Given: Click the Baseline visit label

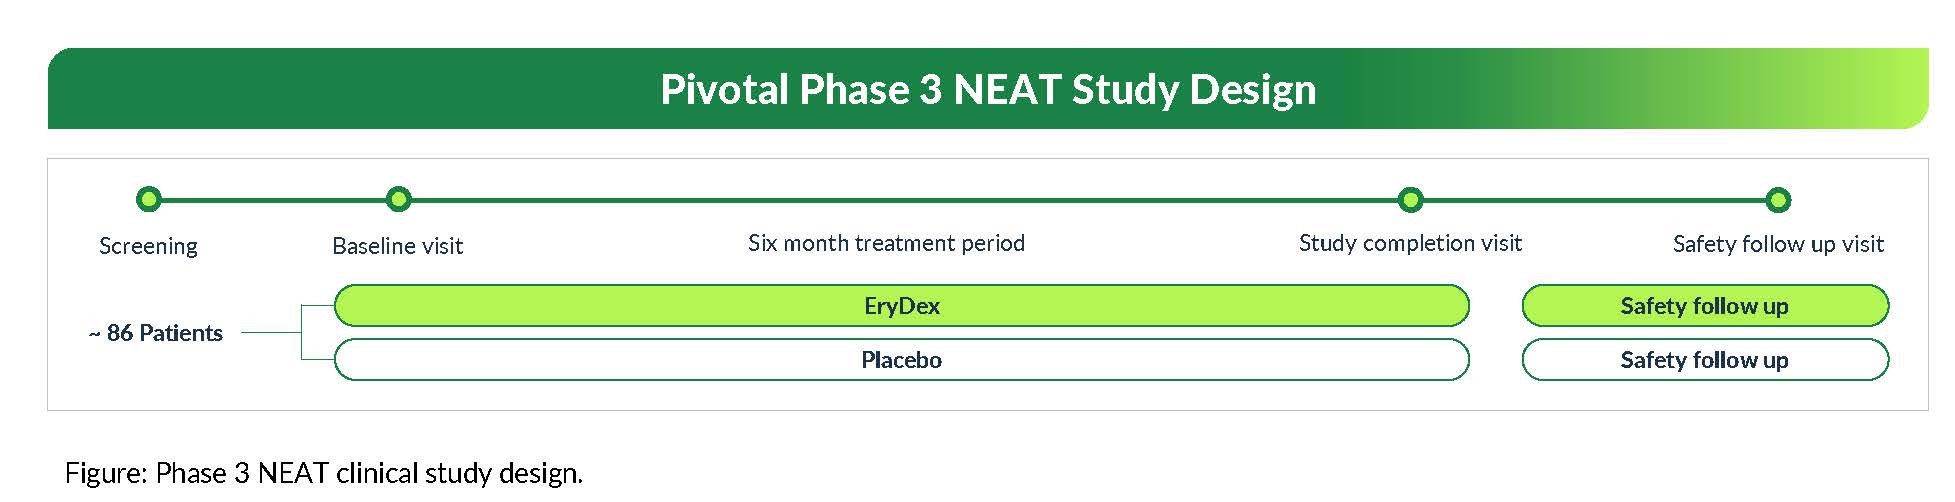Looking at the screenshot, I should click(x=397, y=246).
